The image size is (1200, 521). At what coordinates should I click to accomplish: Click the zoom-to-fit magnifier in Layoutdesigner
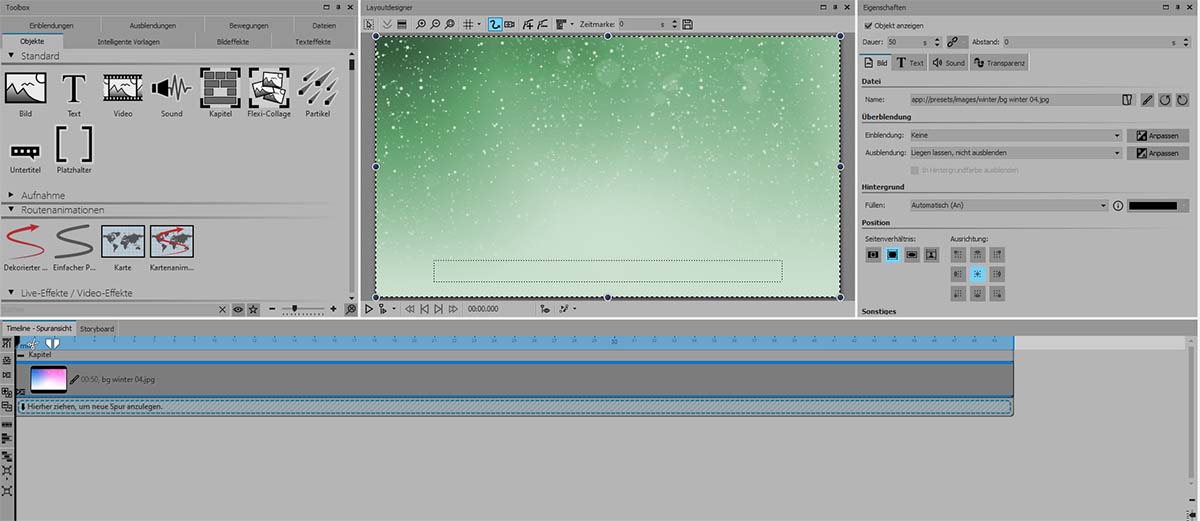(452, 23)
